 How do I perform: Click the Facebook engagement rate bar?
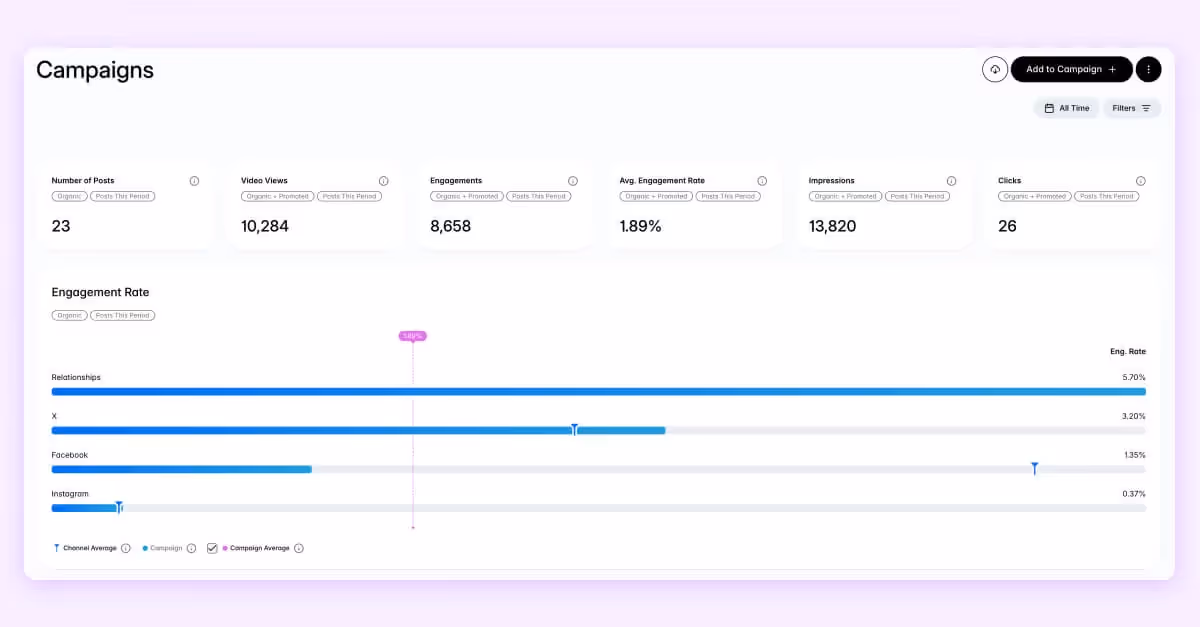(x=182, y=469)
